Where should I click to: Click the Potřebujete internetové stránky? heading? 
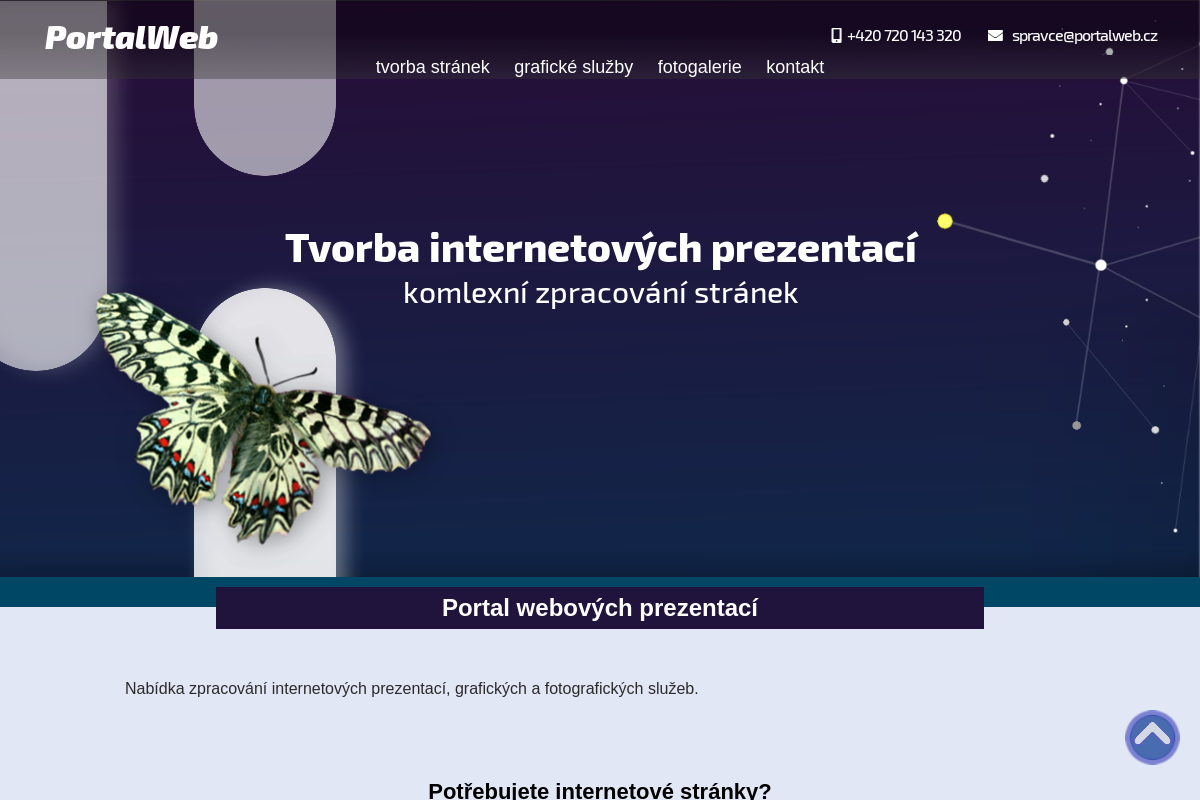click(600, 790)
